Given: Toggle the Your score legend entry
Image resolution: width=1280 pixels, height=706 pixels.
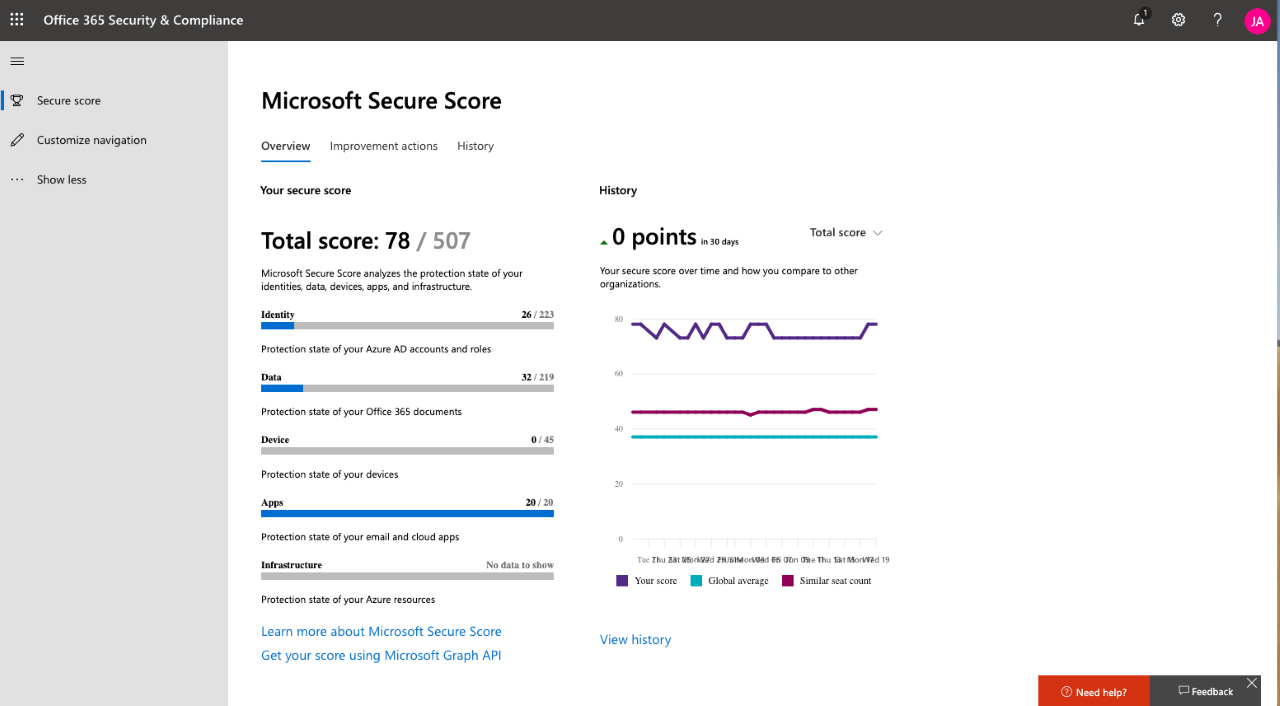Looking at the screenshot, I should click(x=646, y=580).
